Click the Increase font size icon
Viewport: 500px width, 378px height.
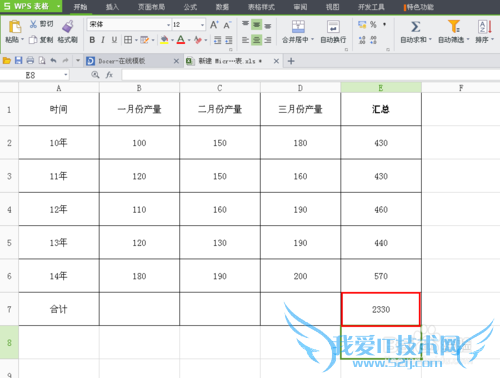tap(214, 25)
